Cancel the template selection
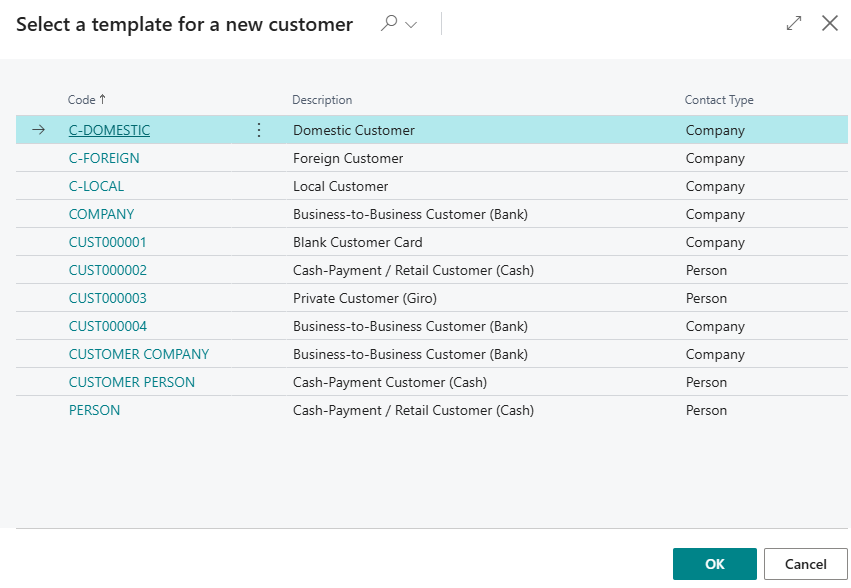851x588 pixels. [805, 564]
